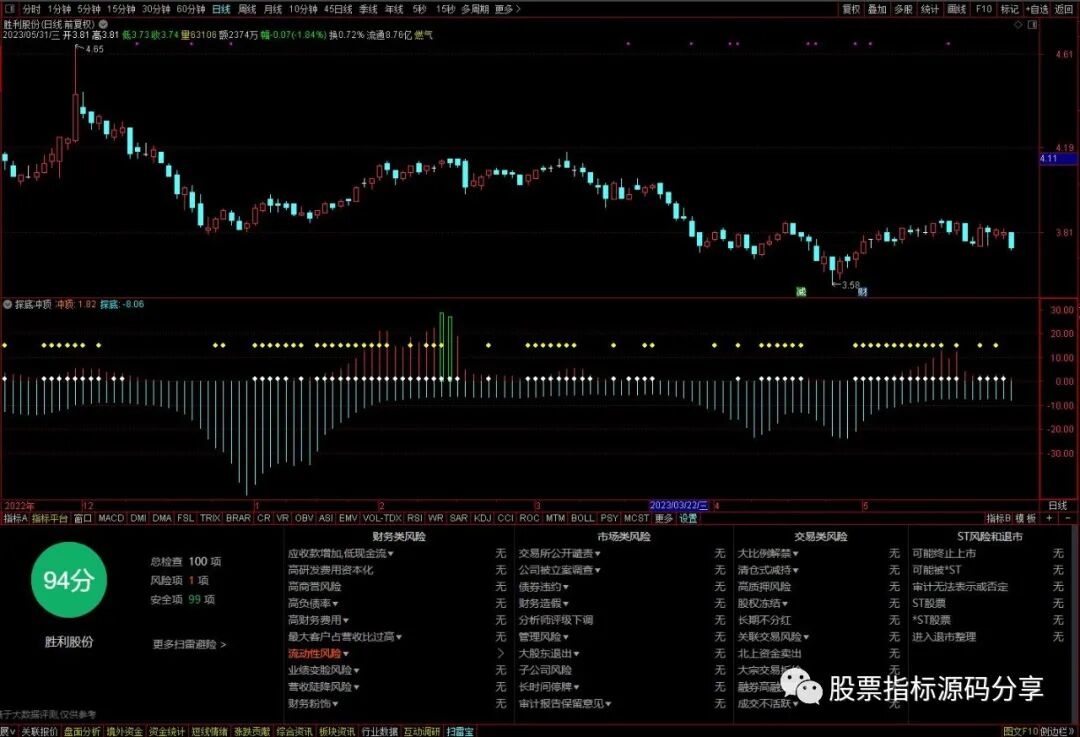Viewport: 1080px width, 737px height.
Task: Open 多周期 multi-period view
Action: coord(475,9)
